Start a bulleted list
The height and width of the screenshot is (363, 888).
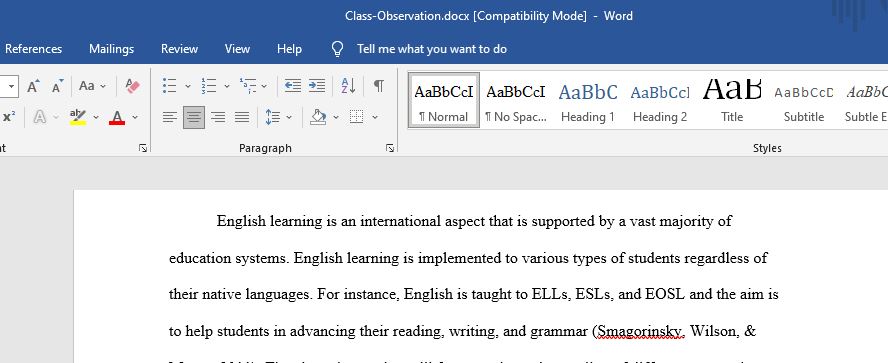click(169, 86)
